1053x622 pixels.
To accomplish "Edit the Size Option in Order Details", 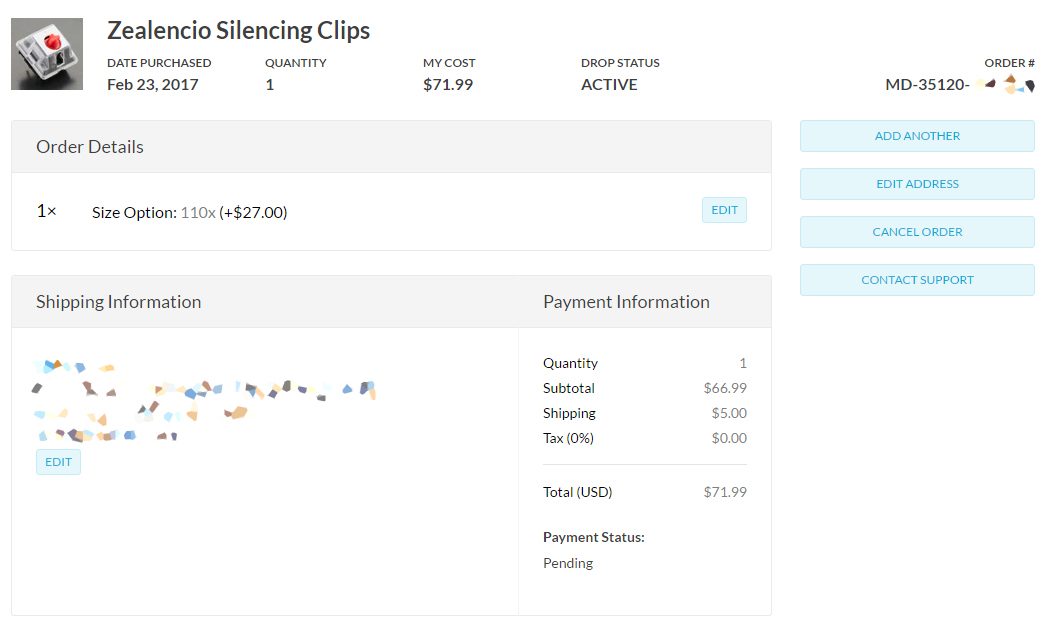I will pyautogui.click(x=724, y=210).
